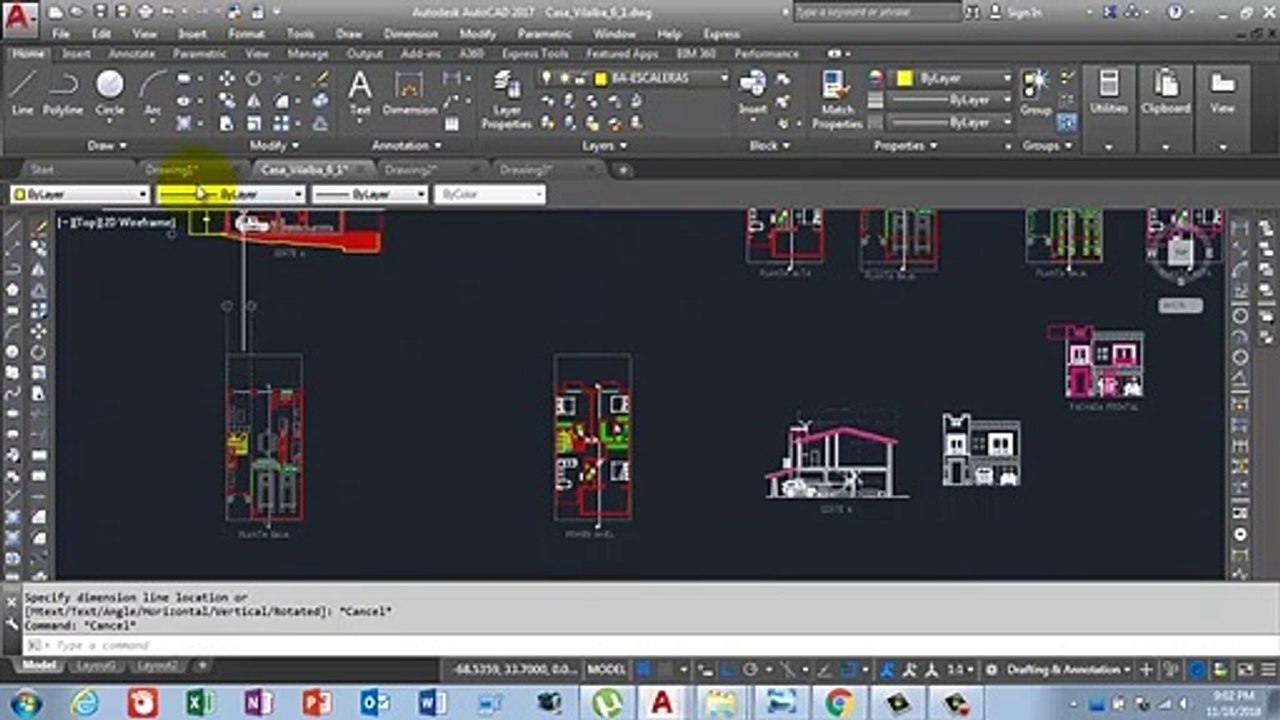Toggle snap mode in status bar
Image resolution: width=1280 pixels, height=720 pixels.
coord(665,670)
